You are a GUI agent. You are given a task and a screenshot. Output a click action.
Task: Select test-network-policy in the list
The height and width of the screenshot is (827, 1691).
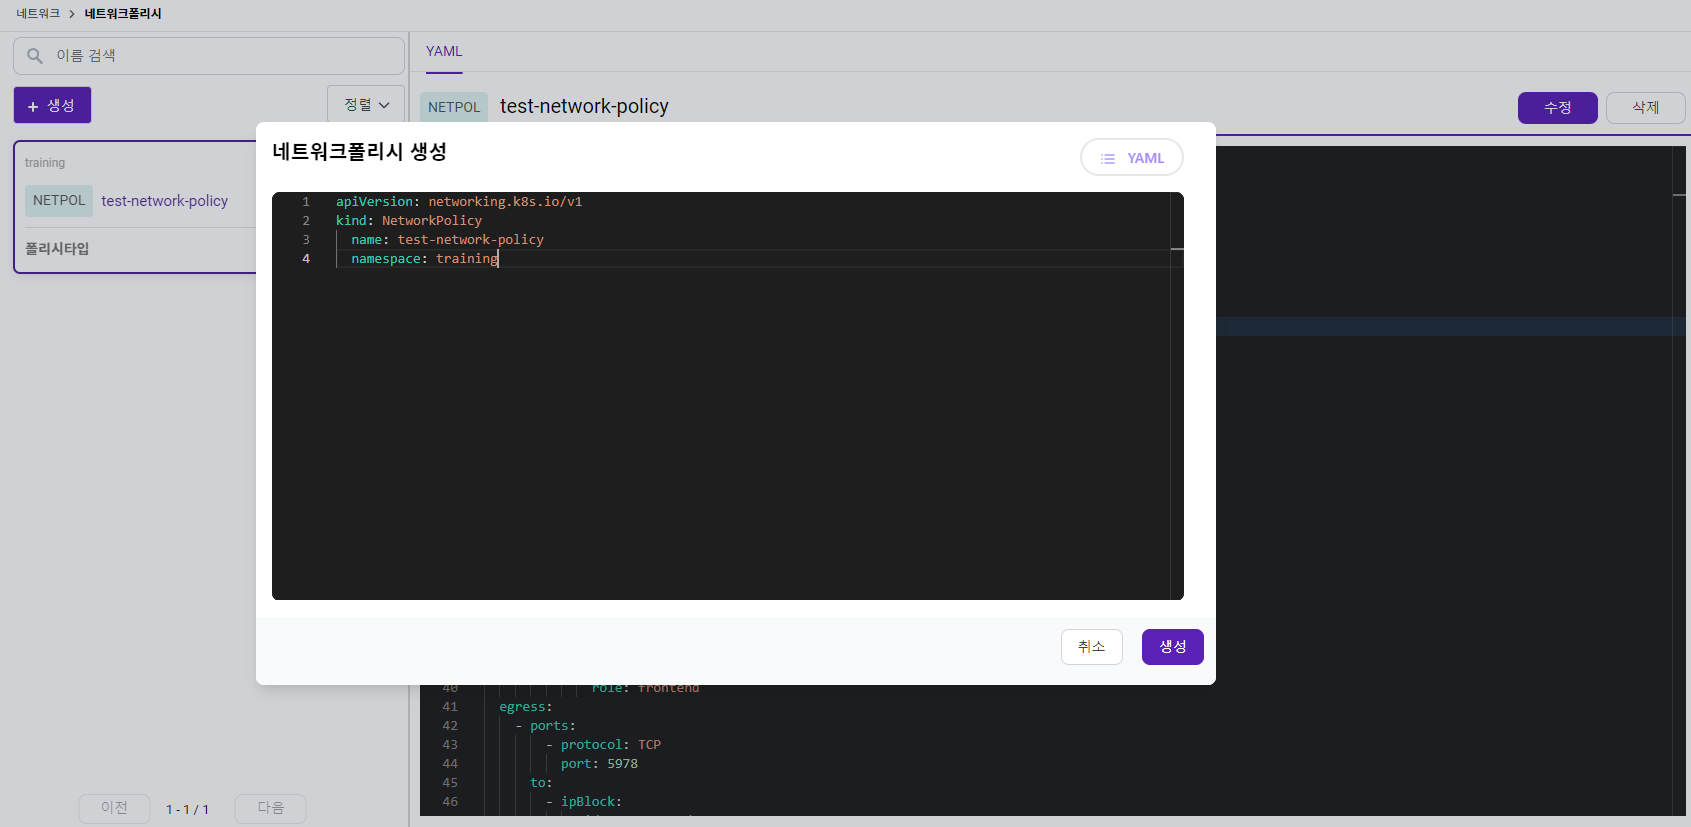164,201
